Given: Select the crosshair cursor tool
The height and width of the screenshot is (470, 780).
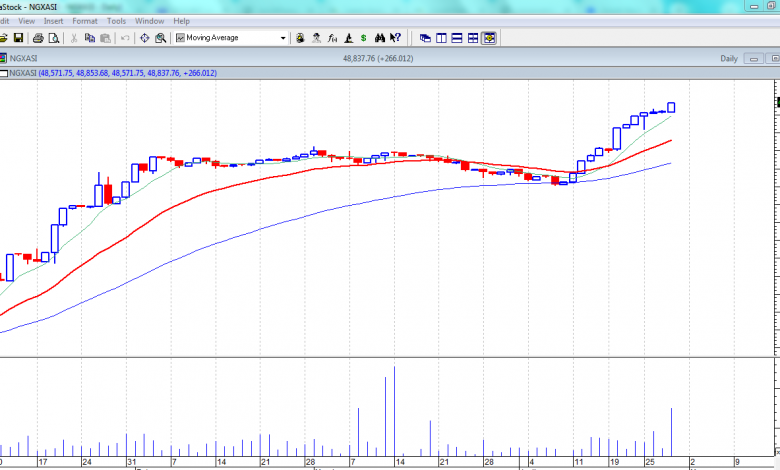Looking at the screenshot, I should point(144,38).
